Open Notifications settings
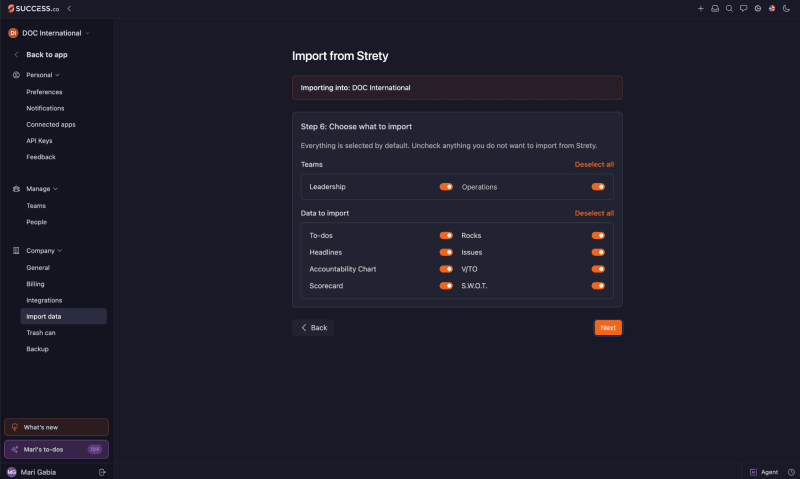Screen dimensions: 800x479 [45, 108]
